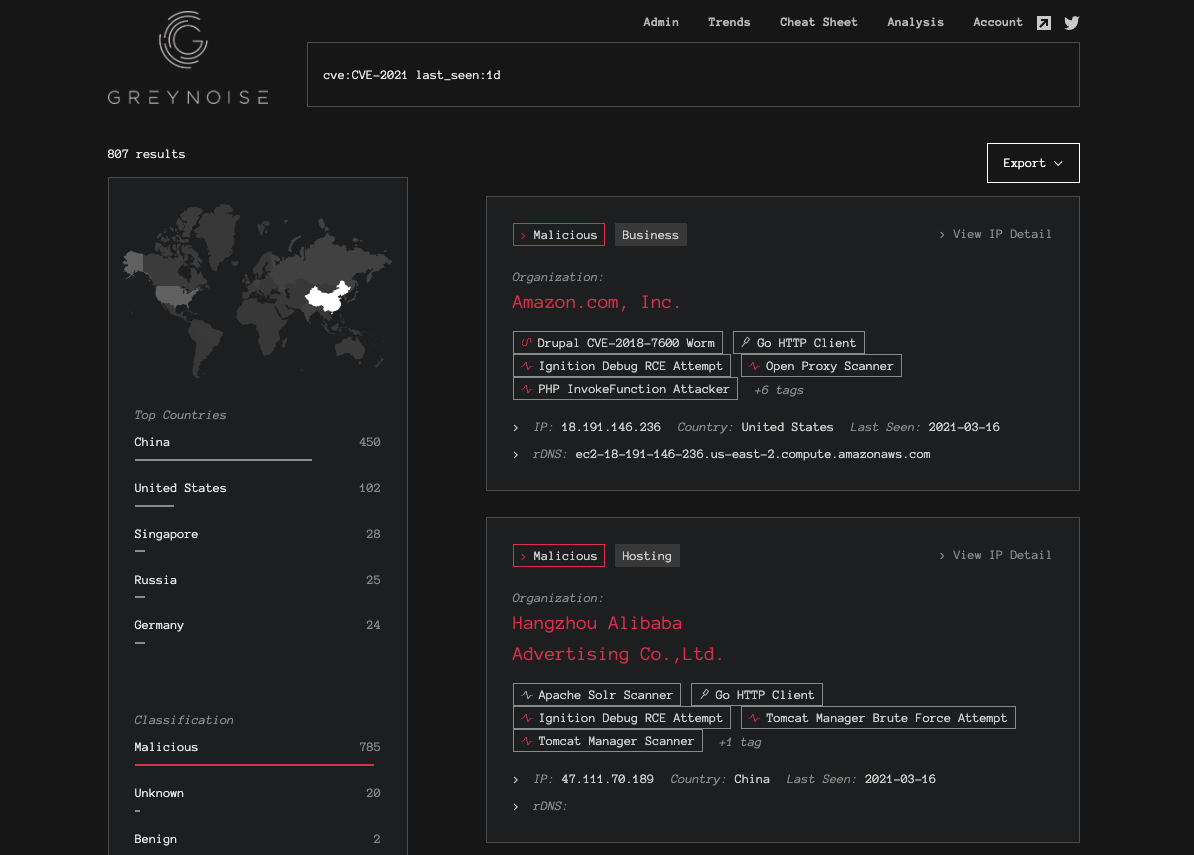Expand the IP 18.191.146.236 row
1194x855 pixels.
(x=516, y=428)
